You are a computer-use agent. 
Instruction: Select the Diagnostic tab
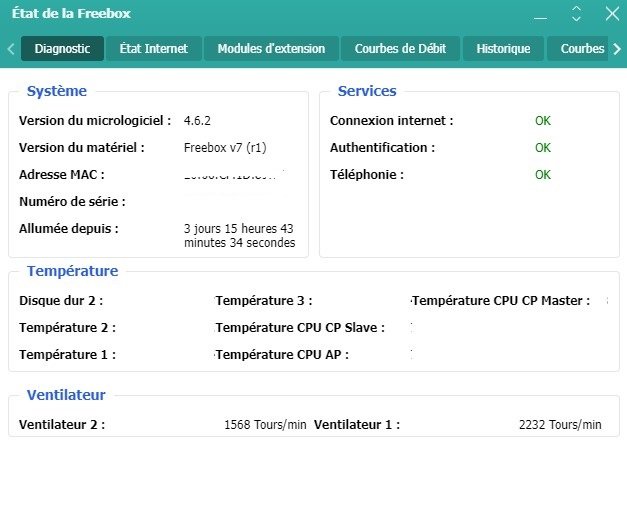tap(62, 48)
